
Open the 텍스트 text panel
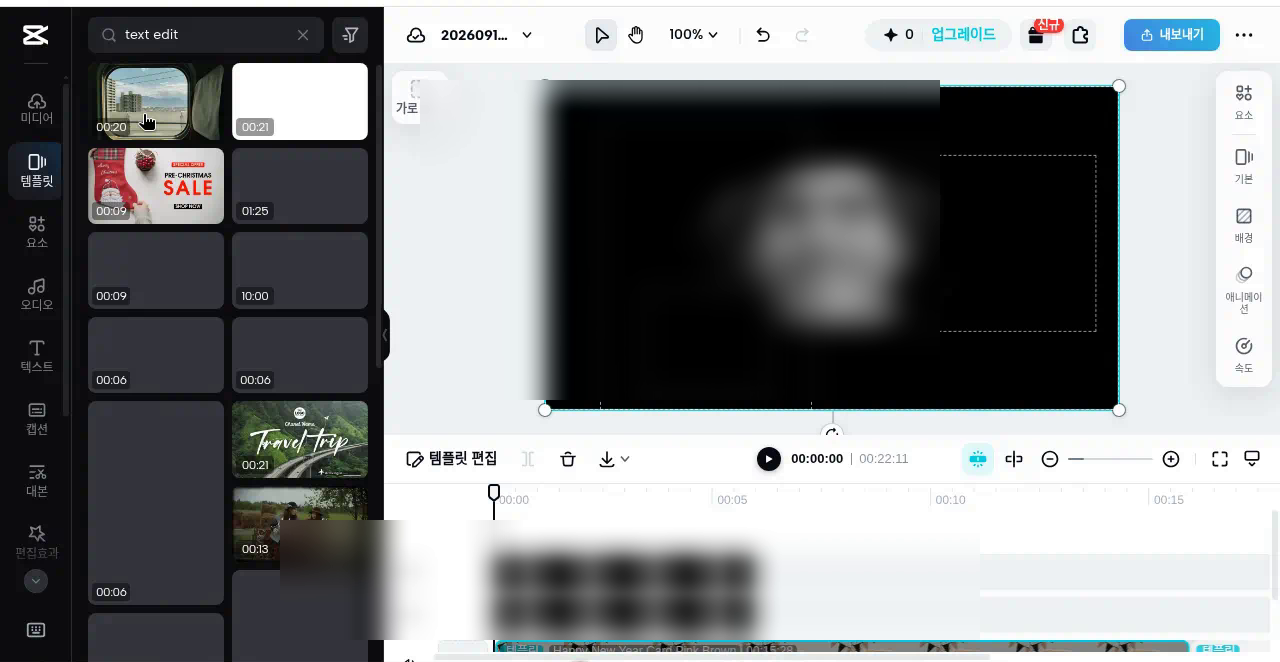[36, 356]
